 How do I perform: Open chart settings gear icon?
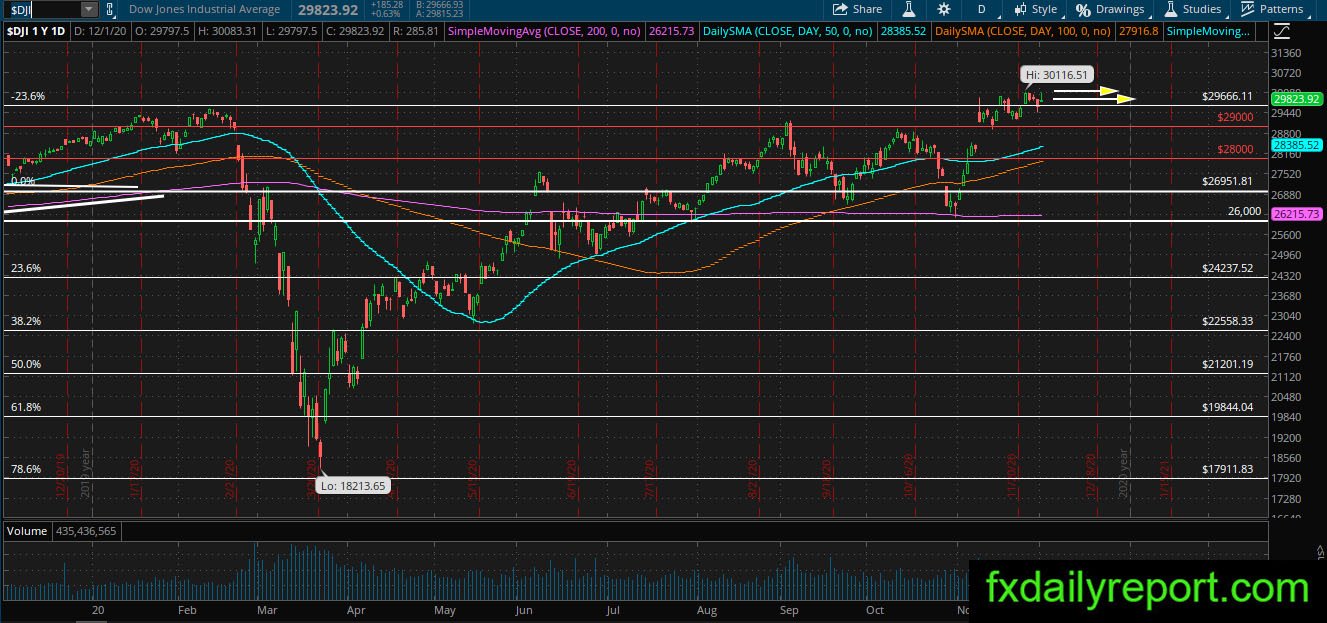(x=944, y=9)
